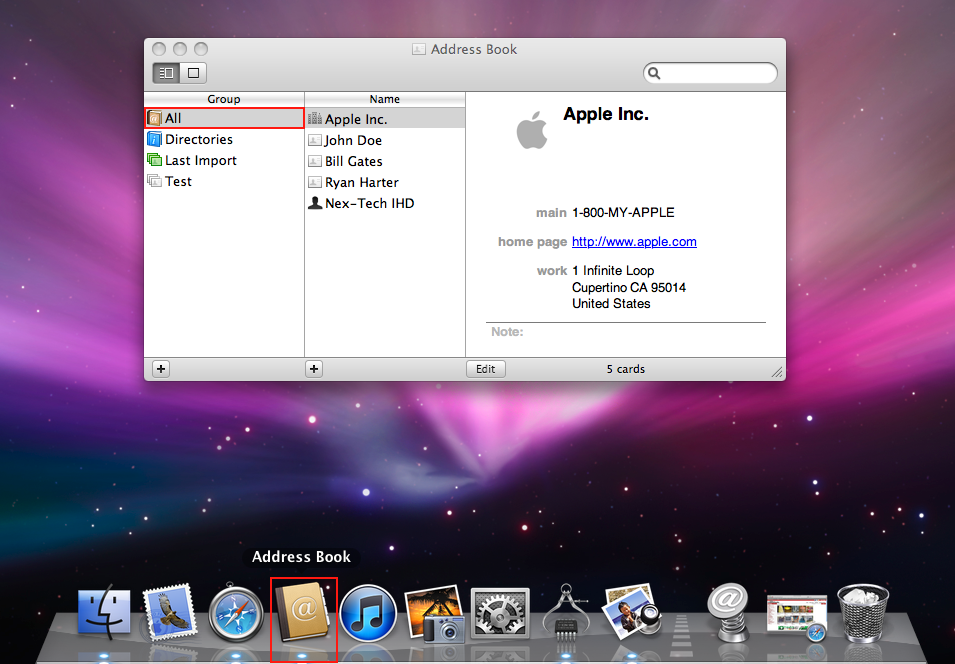Open the http://www.apple.com link
The height and width of the screenshot is (664, 955).
pyautogui.click(x=634, y=242)
